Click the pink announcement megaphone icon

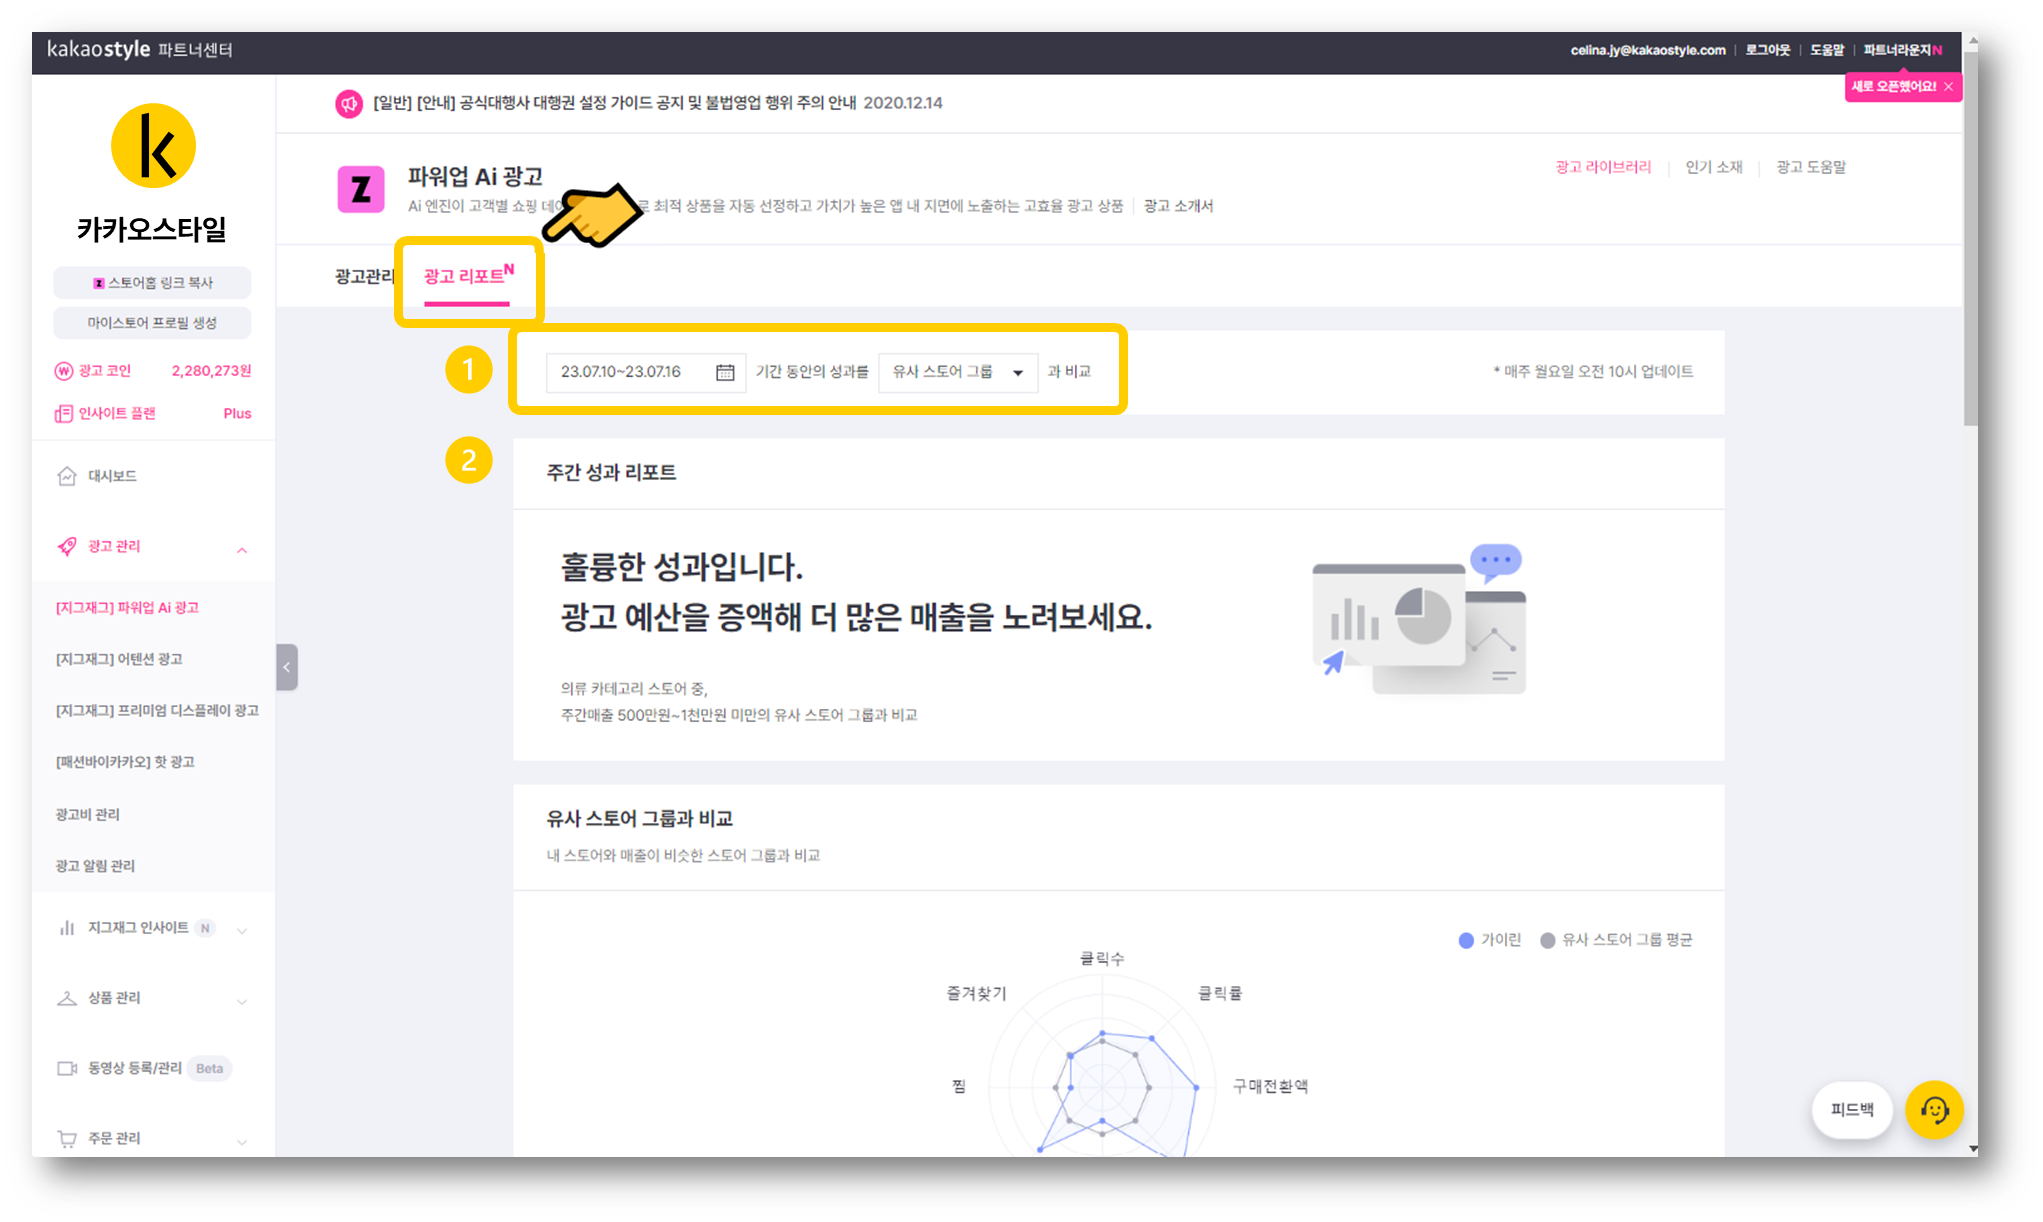coord(349,103)
